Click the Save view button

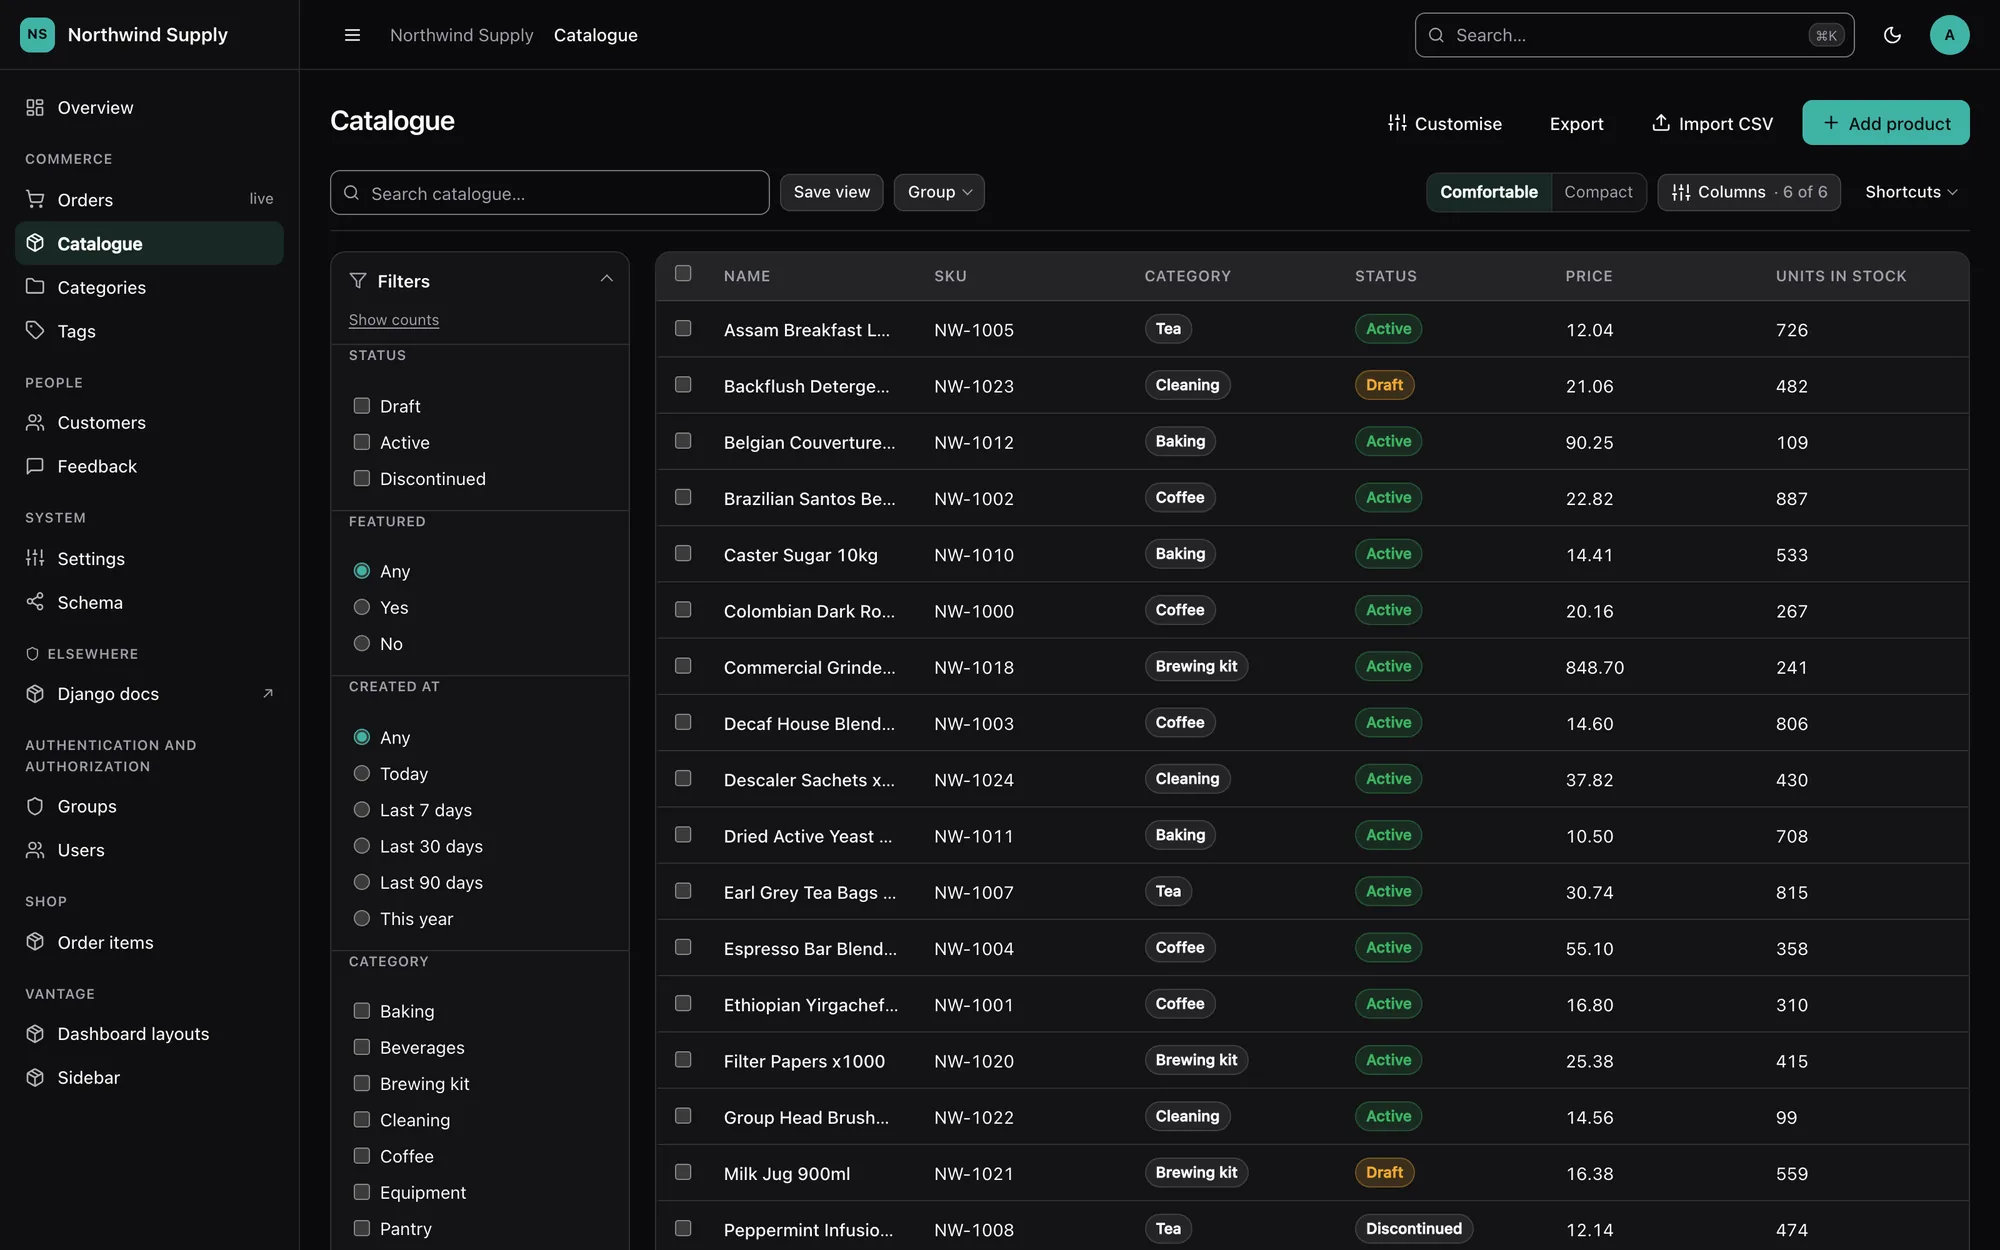[832, 192]
